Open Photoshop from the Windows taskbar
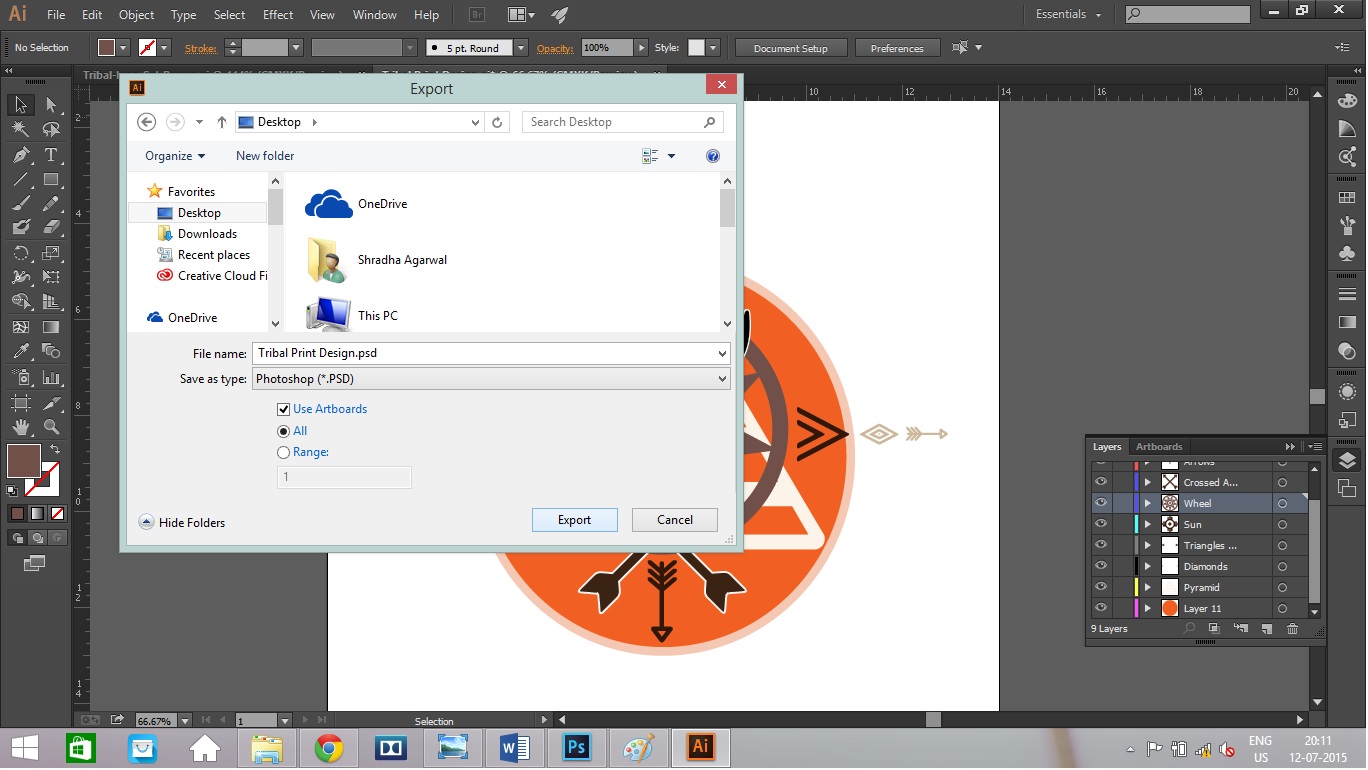The height and width of the screenshot is (770, 1368). (576, 747)
